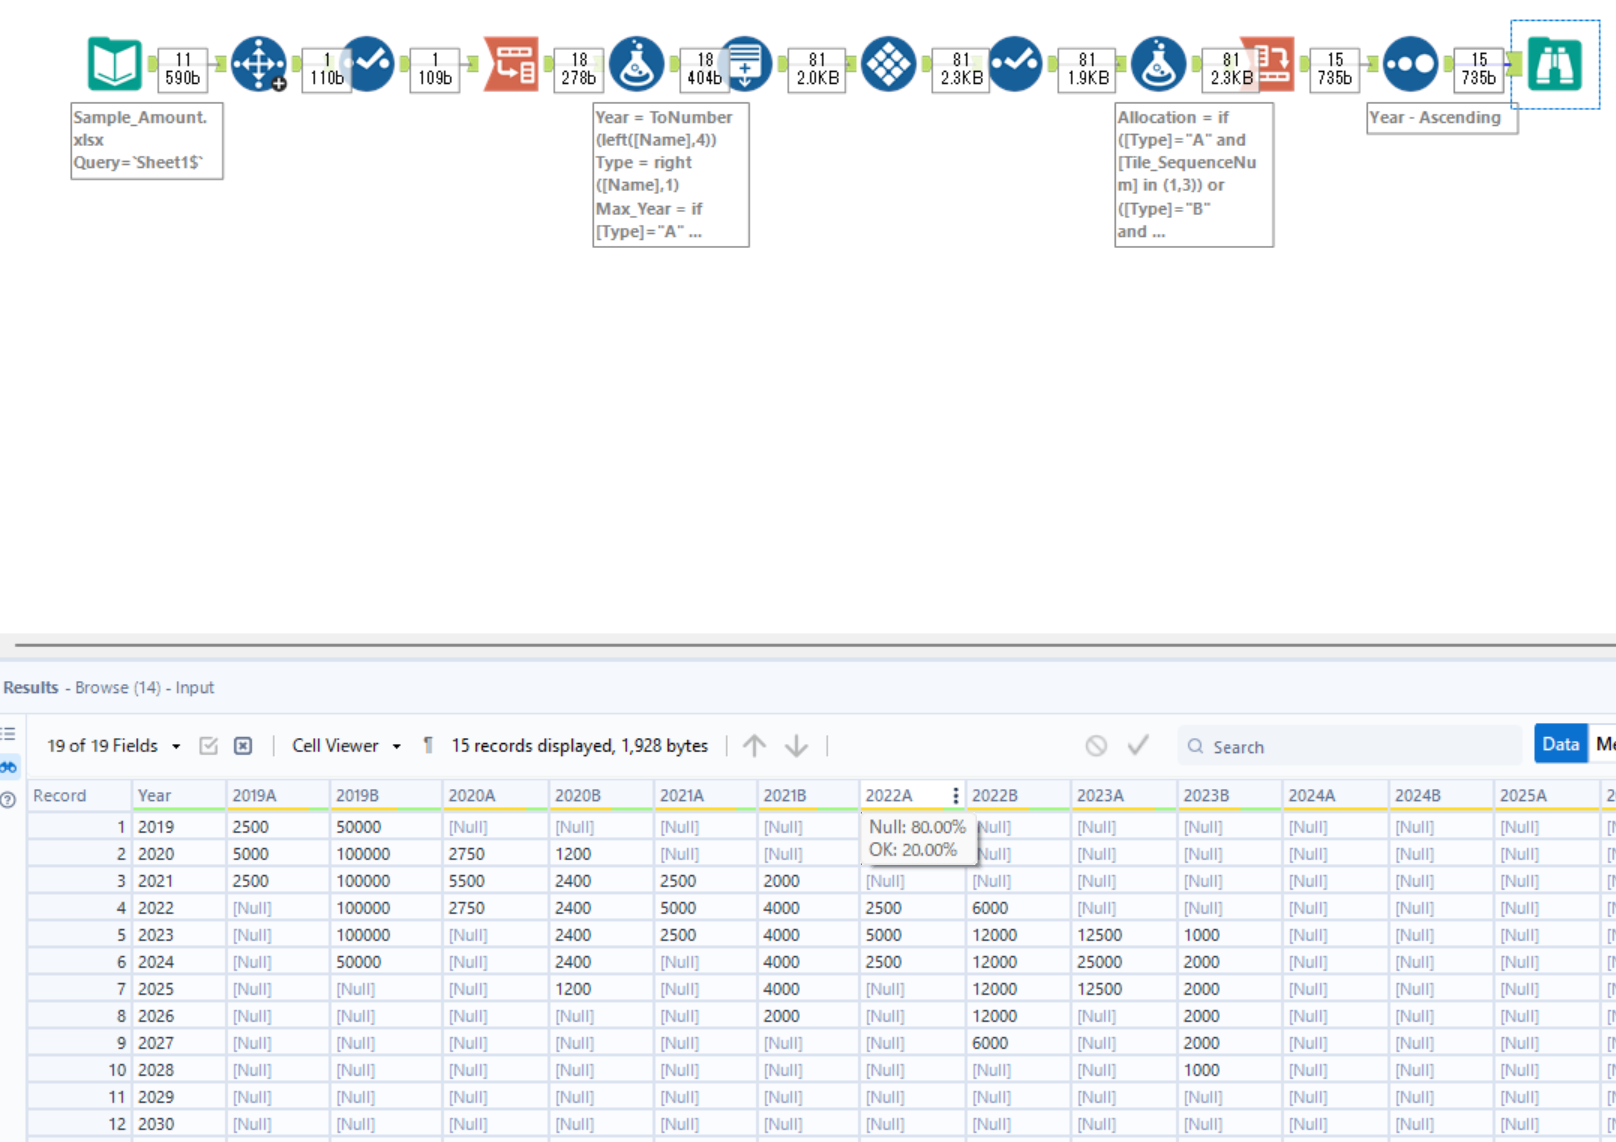Viewport: 1616px width, 1142px height.
Task: Toggle whitespace display with the pilcrow icon
Action: 427,745
